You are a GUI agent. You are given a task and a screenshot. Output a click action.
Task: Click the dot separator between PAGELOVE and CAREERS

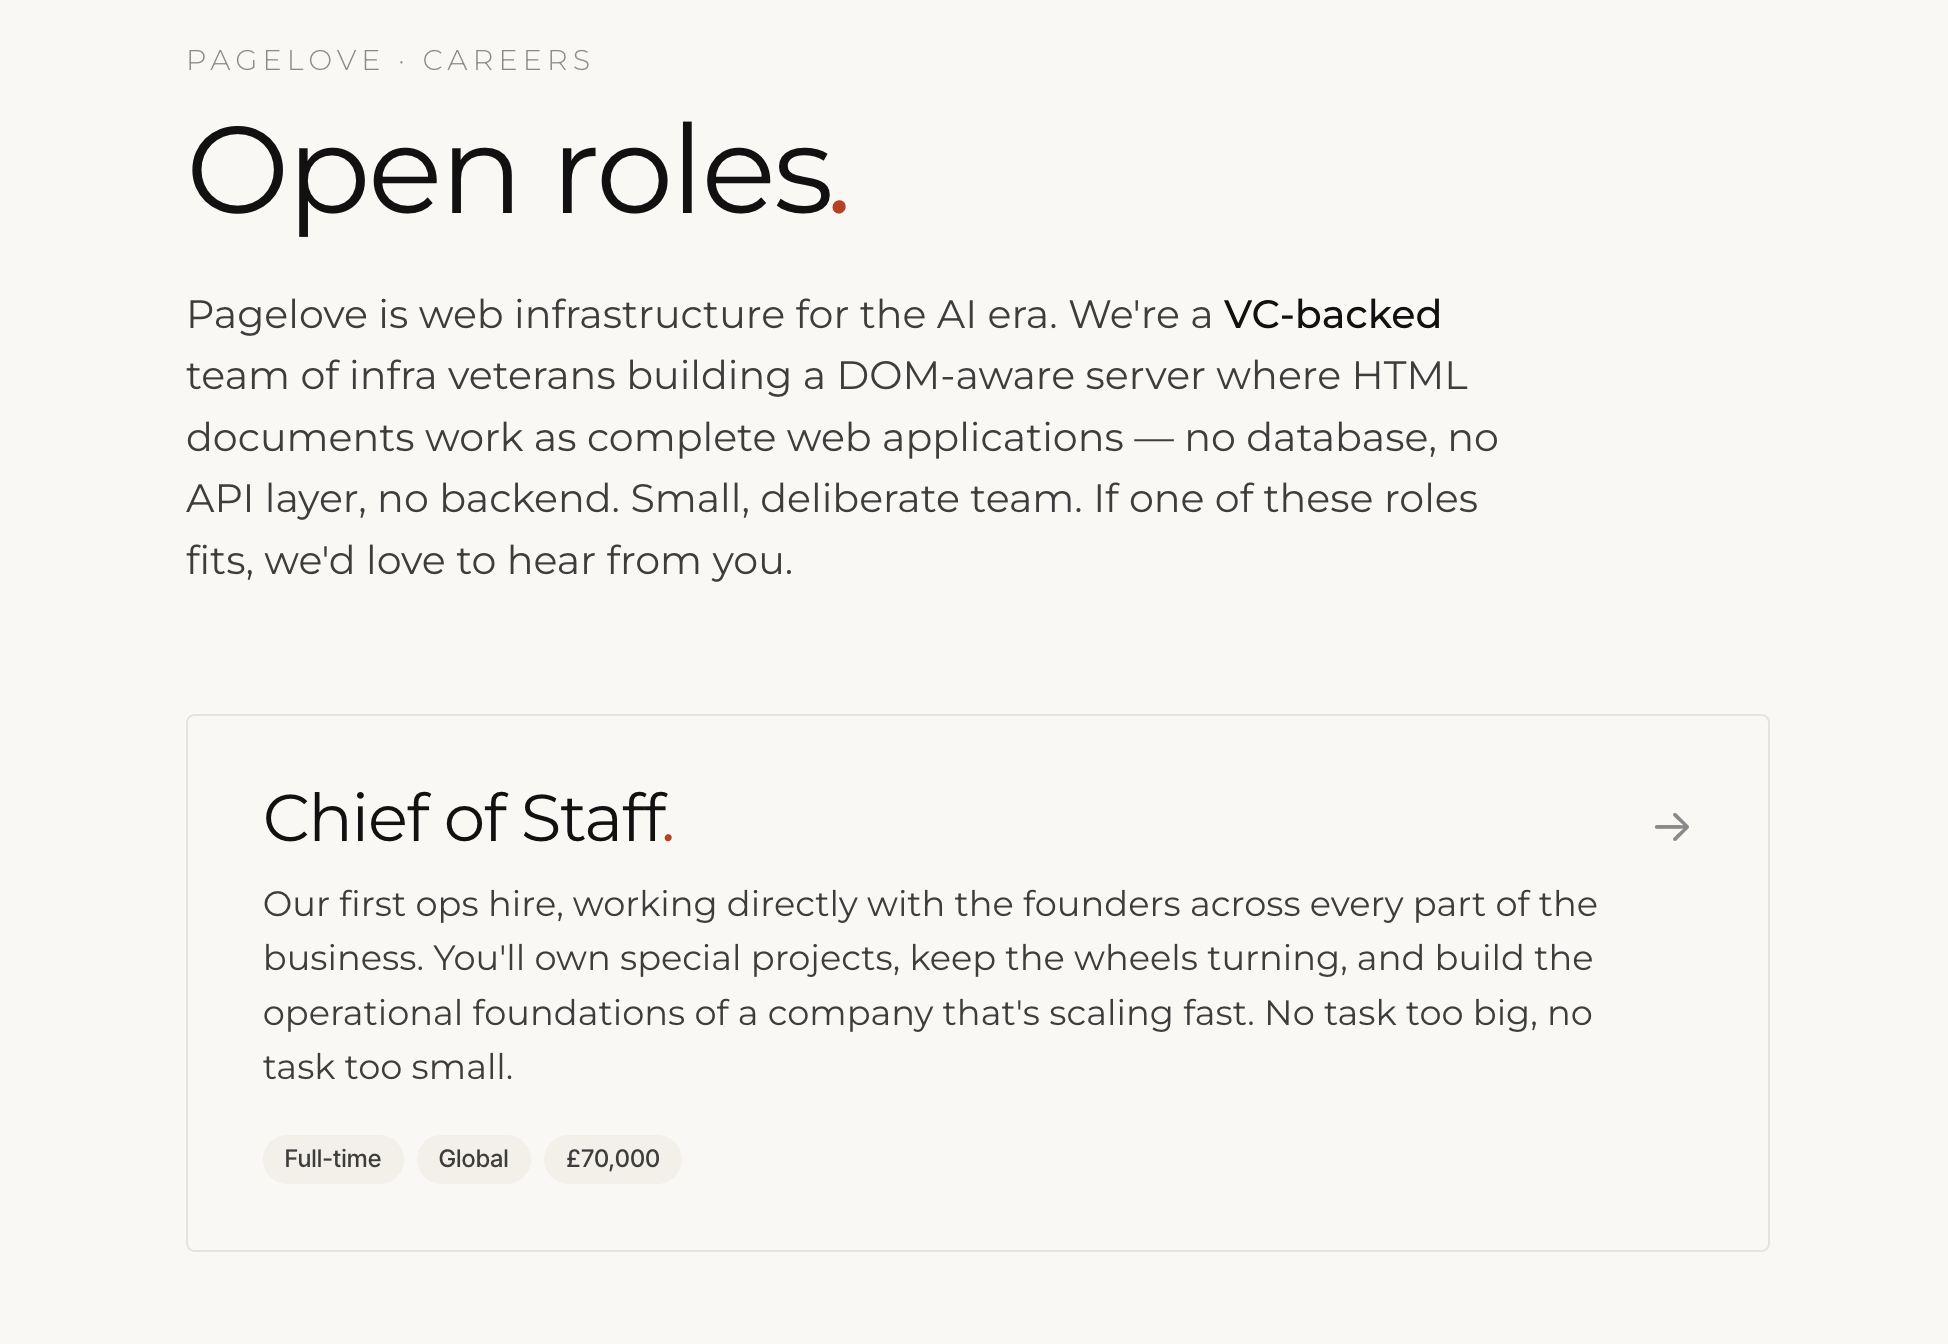pyautogui.click(x=402, y=61)
